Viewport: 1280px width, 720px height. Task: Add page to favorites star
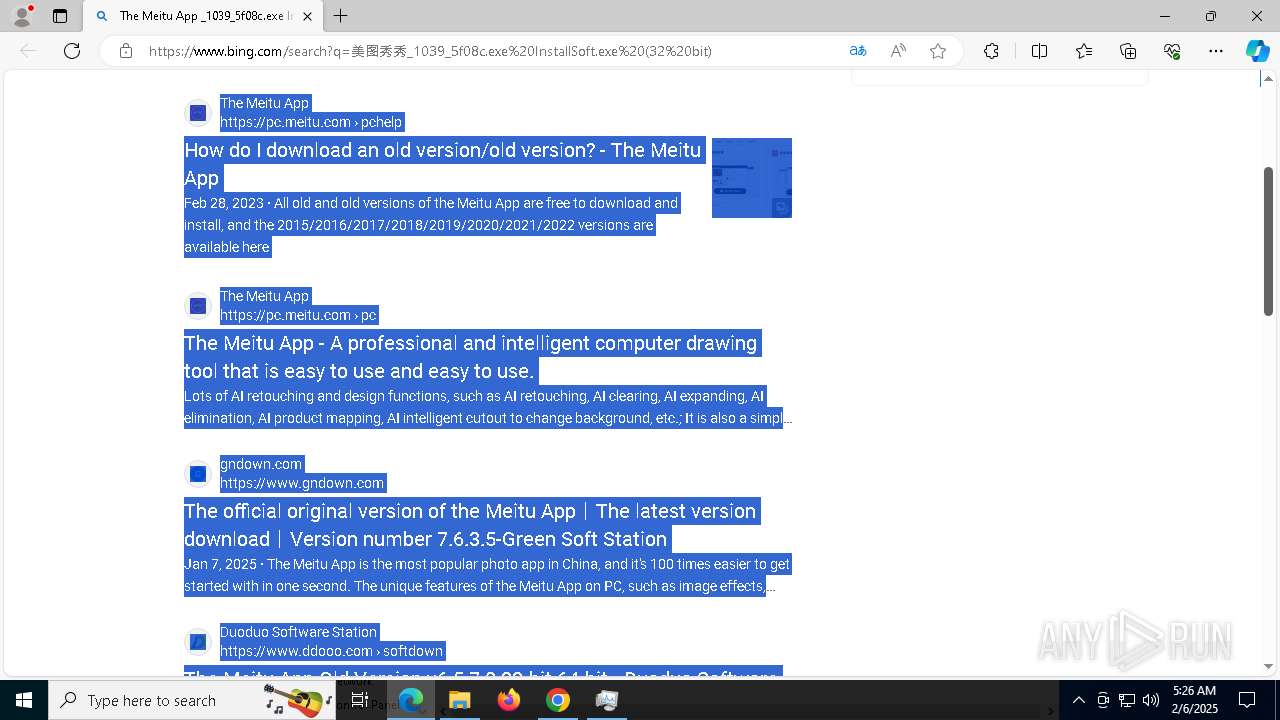[x=938, y=51]
